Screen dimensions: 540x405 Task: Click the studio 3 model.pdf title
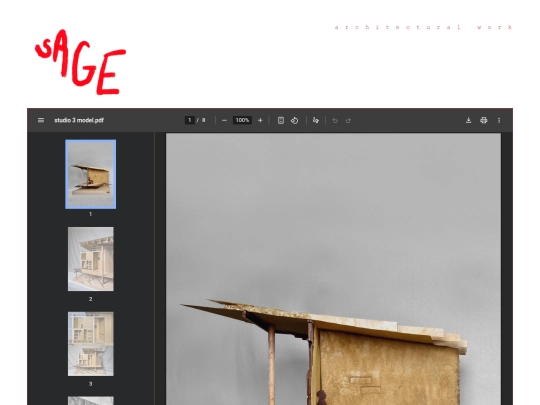79,120
